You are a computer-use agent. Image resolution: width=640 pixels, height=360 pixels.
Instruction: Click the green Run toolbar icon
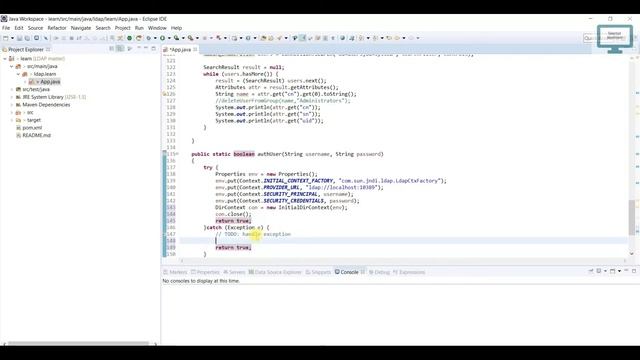point(162,38)
